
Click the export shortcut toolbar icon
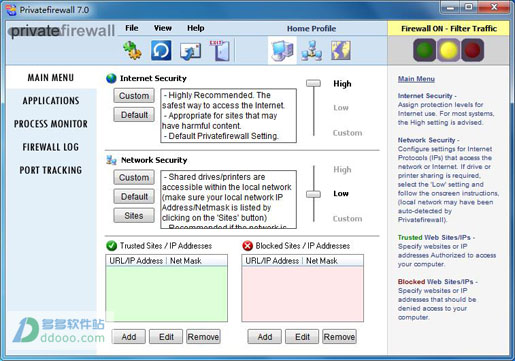pyautogui.click(x=190, y=51)
